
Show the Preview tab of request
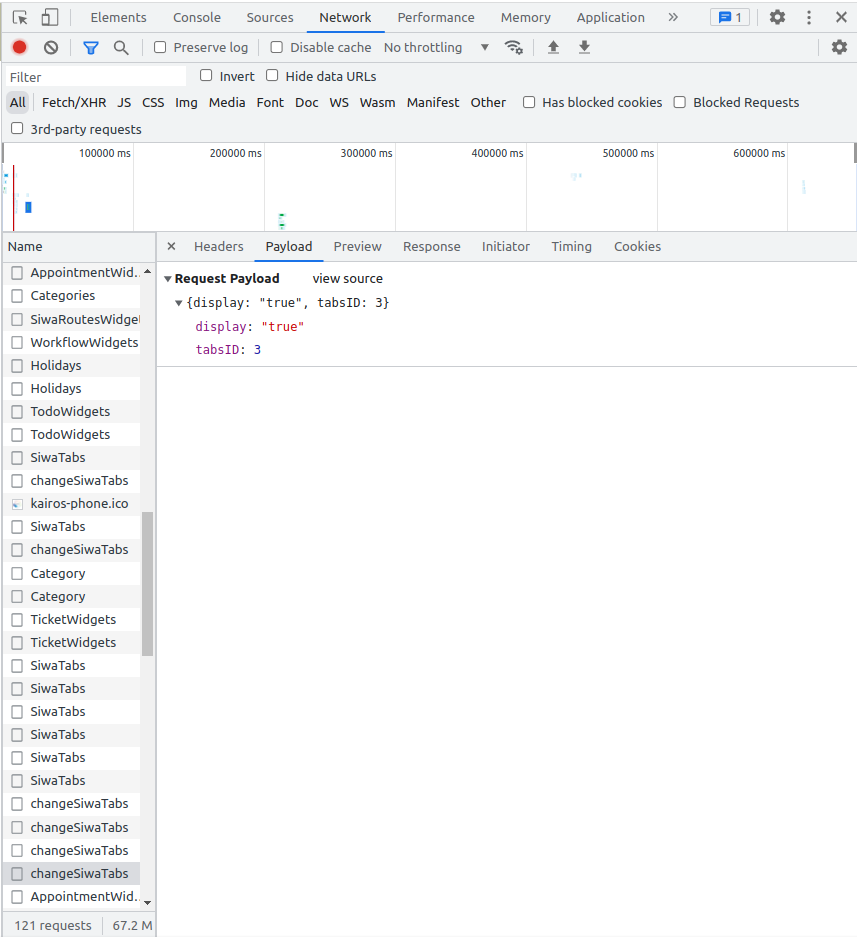(x=357, y=246)
